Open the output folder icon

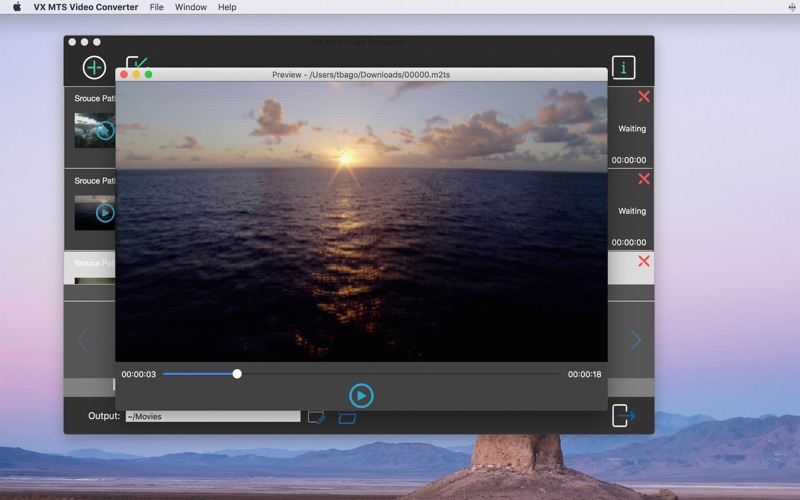(347, 417)
